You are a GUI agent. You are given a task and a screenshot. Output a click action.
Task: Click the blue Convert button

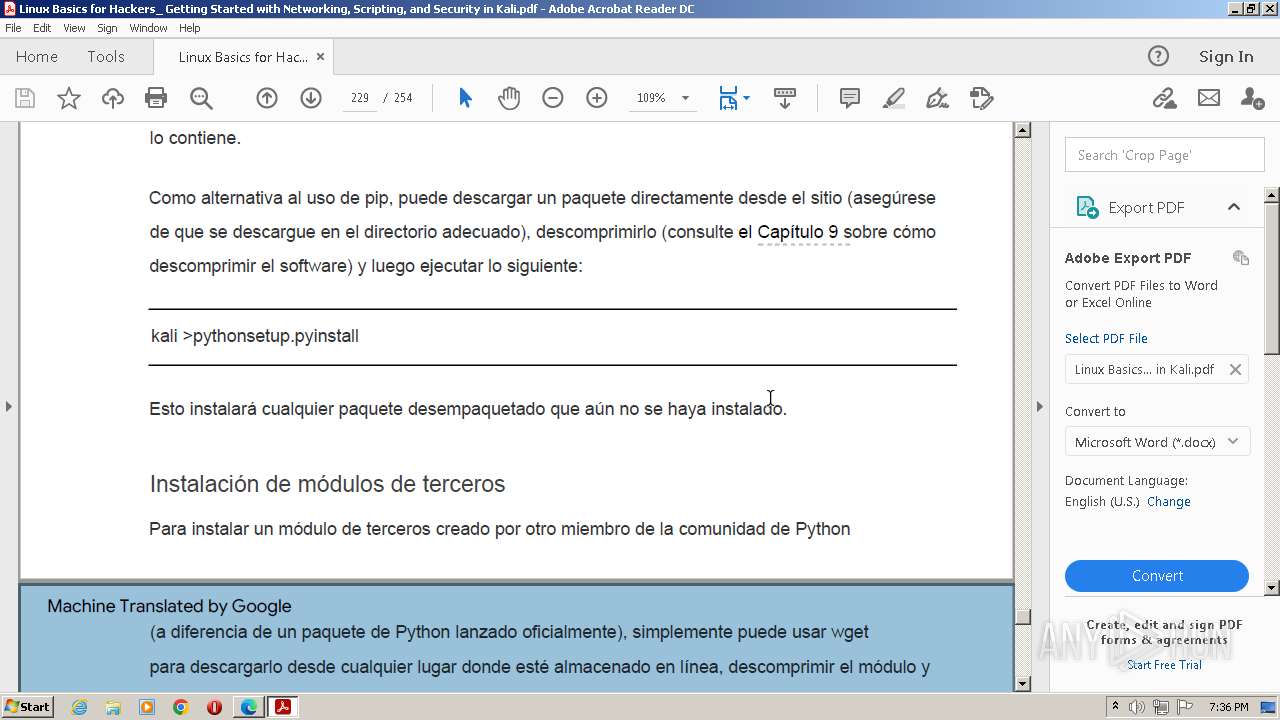coord(1157,576)
